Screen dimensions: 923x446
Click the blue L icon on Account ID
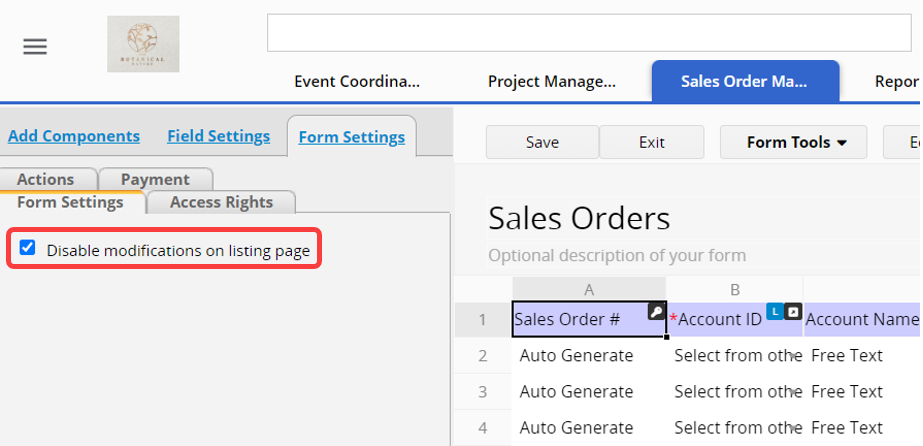[x=774, y=312]
